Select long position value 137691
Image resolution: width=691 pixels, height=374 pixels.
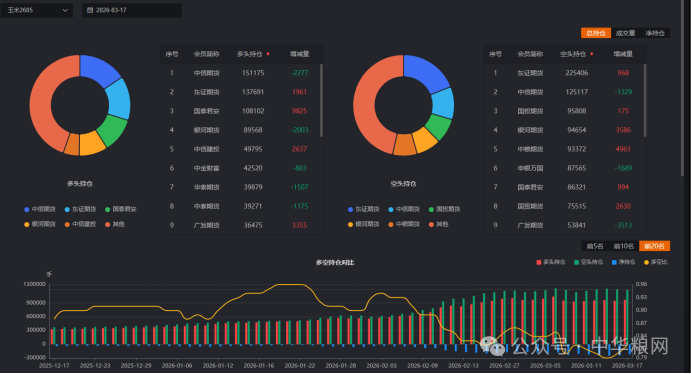pyautogui.click(x=253, y=92)
